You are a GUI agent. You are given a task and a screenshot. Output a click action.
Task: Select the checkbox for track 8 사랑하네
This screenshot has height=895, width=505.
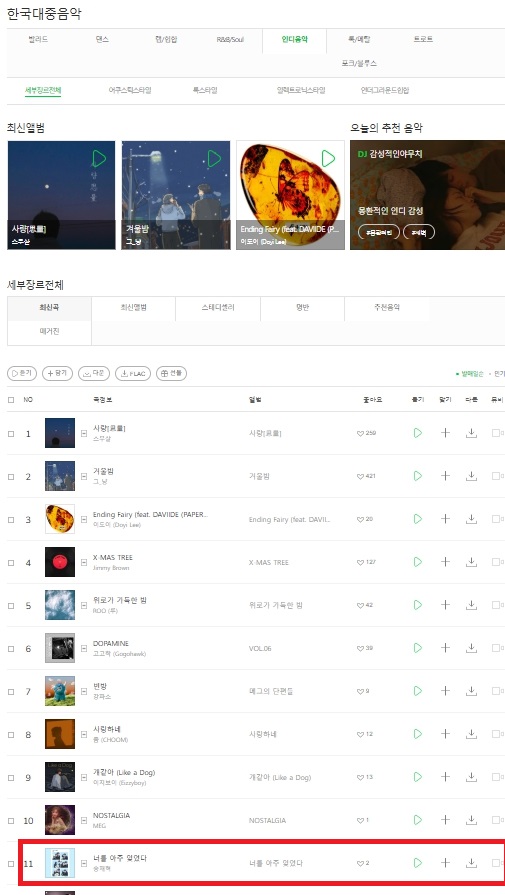point(11,735)
